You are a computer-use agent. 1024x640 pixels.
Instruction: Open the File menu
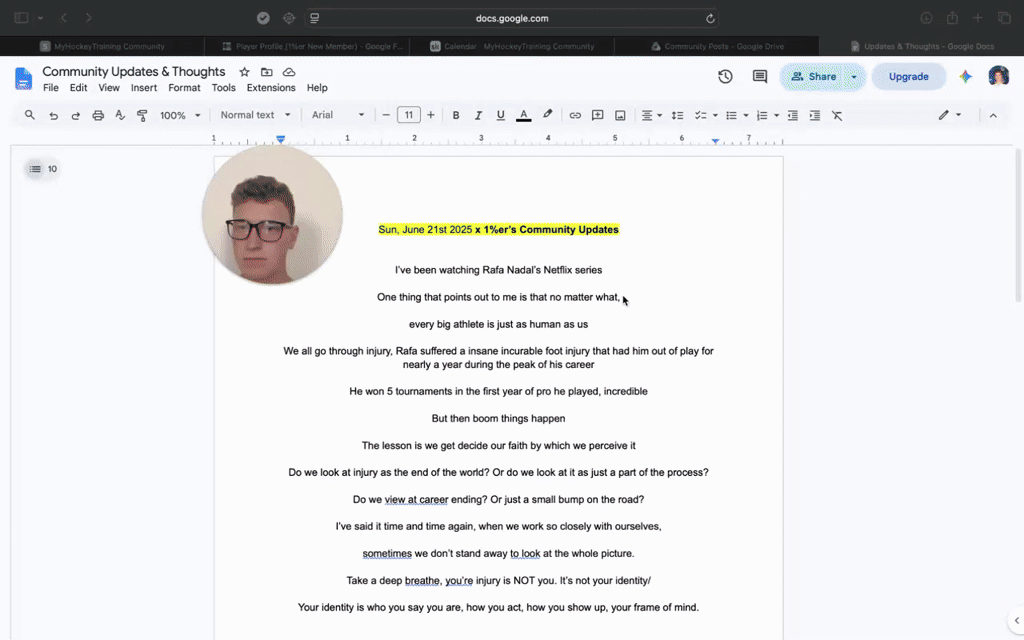click(x=51, y=88)
